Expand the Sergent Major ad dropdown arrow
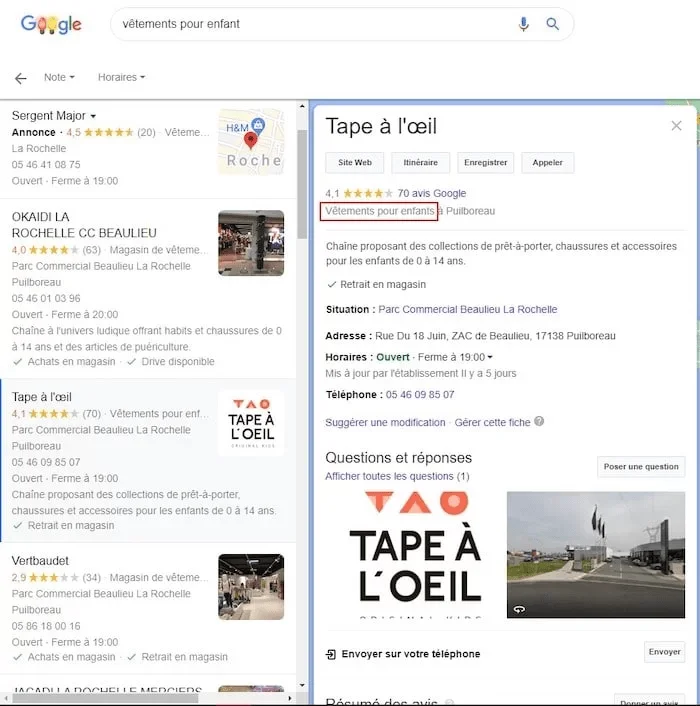Screen dimensions: 700x706 tap(93, 116)
